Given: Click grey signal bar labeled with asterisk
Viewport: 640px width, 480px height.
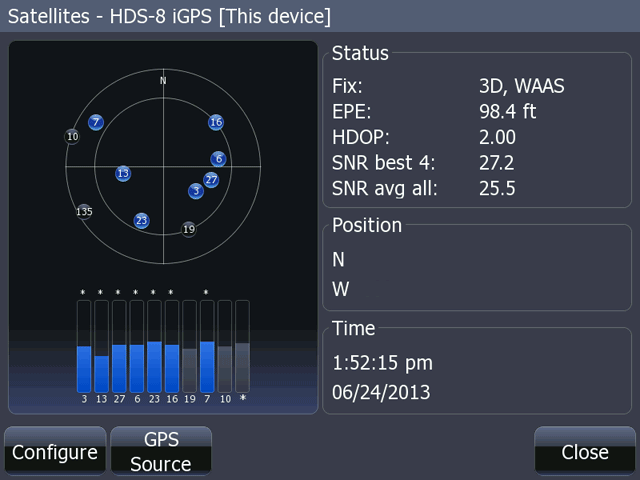Looking at the screenshot, I should pos(242,347).
